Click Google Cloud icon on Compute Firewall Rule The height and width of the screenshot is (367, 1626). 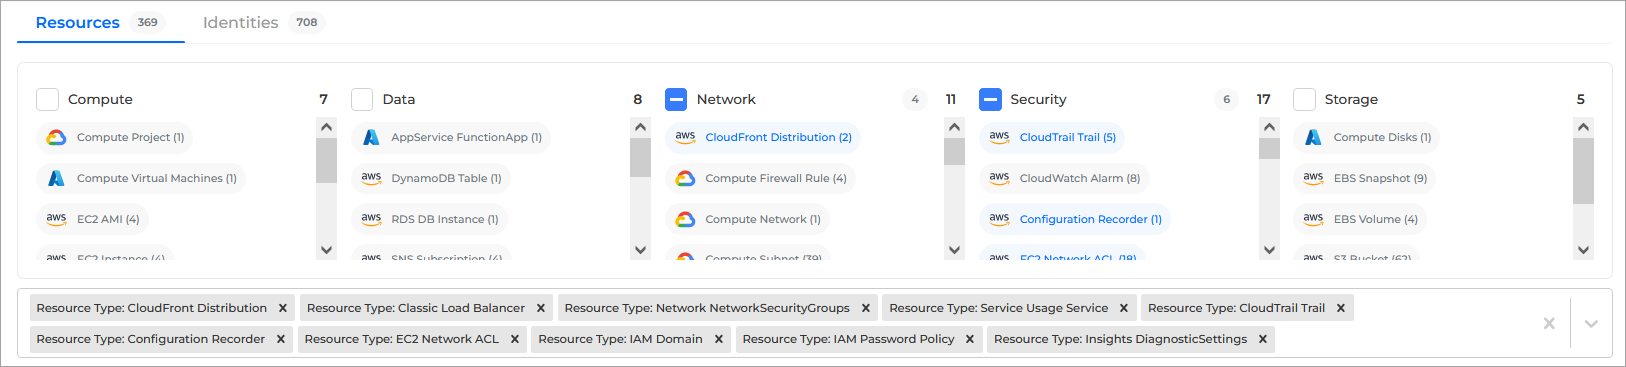coord(685,178)
